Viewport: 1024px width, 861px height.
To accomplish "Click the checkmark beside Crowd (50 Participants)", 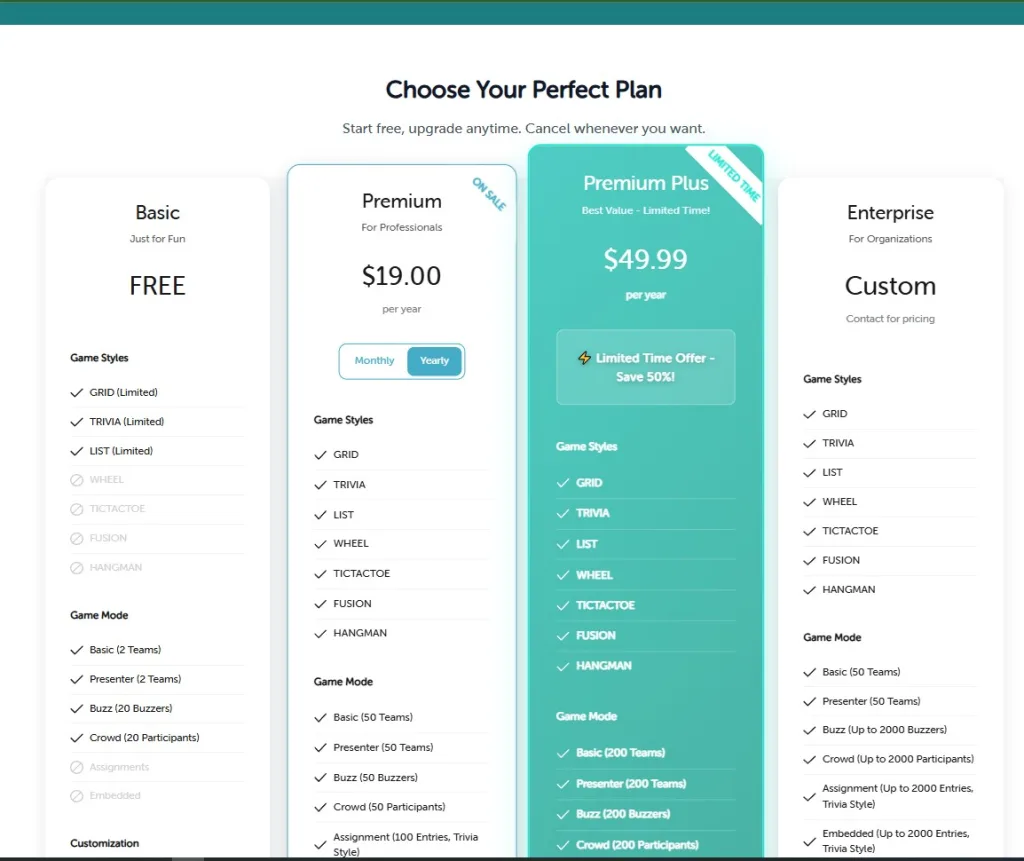I will (321, 807).
